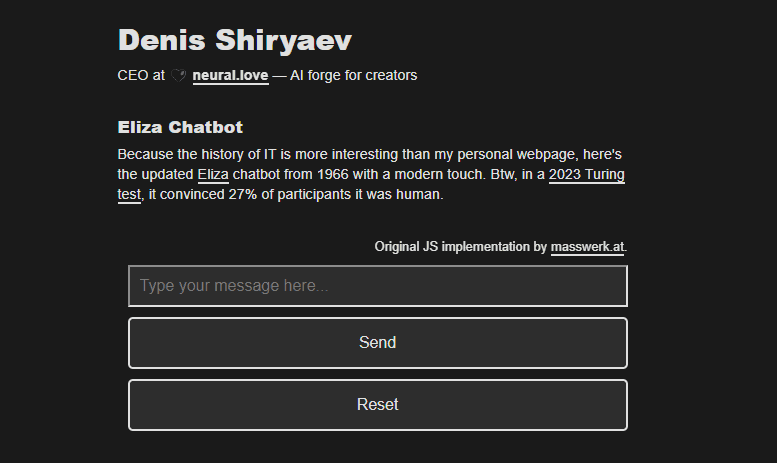Click the heart icon beside neural.love

point(178,75)
